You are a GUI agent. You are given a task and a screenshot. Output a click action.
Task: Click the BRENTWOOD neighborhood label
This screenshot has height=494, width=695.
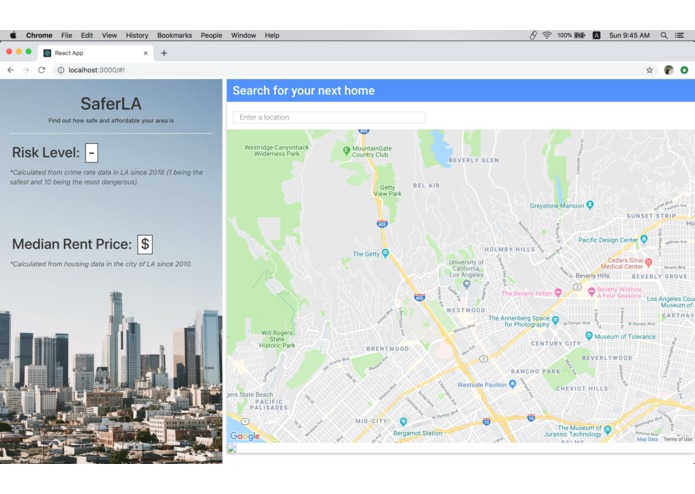[x=388, y=349]
